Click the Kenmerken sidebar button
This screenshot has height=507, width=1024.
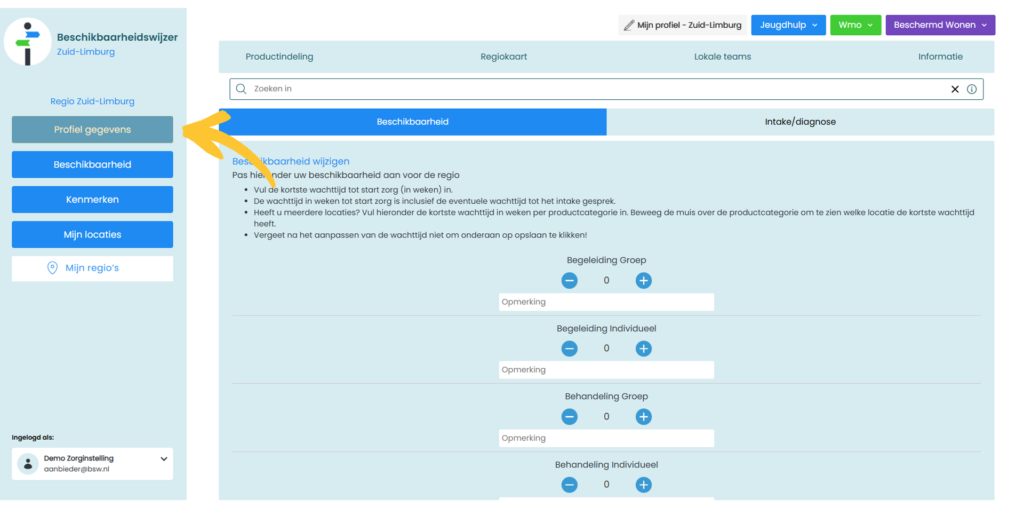[92, 199]
